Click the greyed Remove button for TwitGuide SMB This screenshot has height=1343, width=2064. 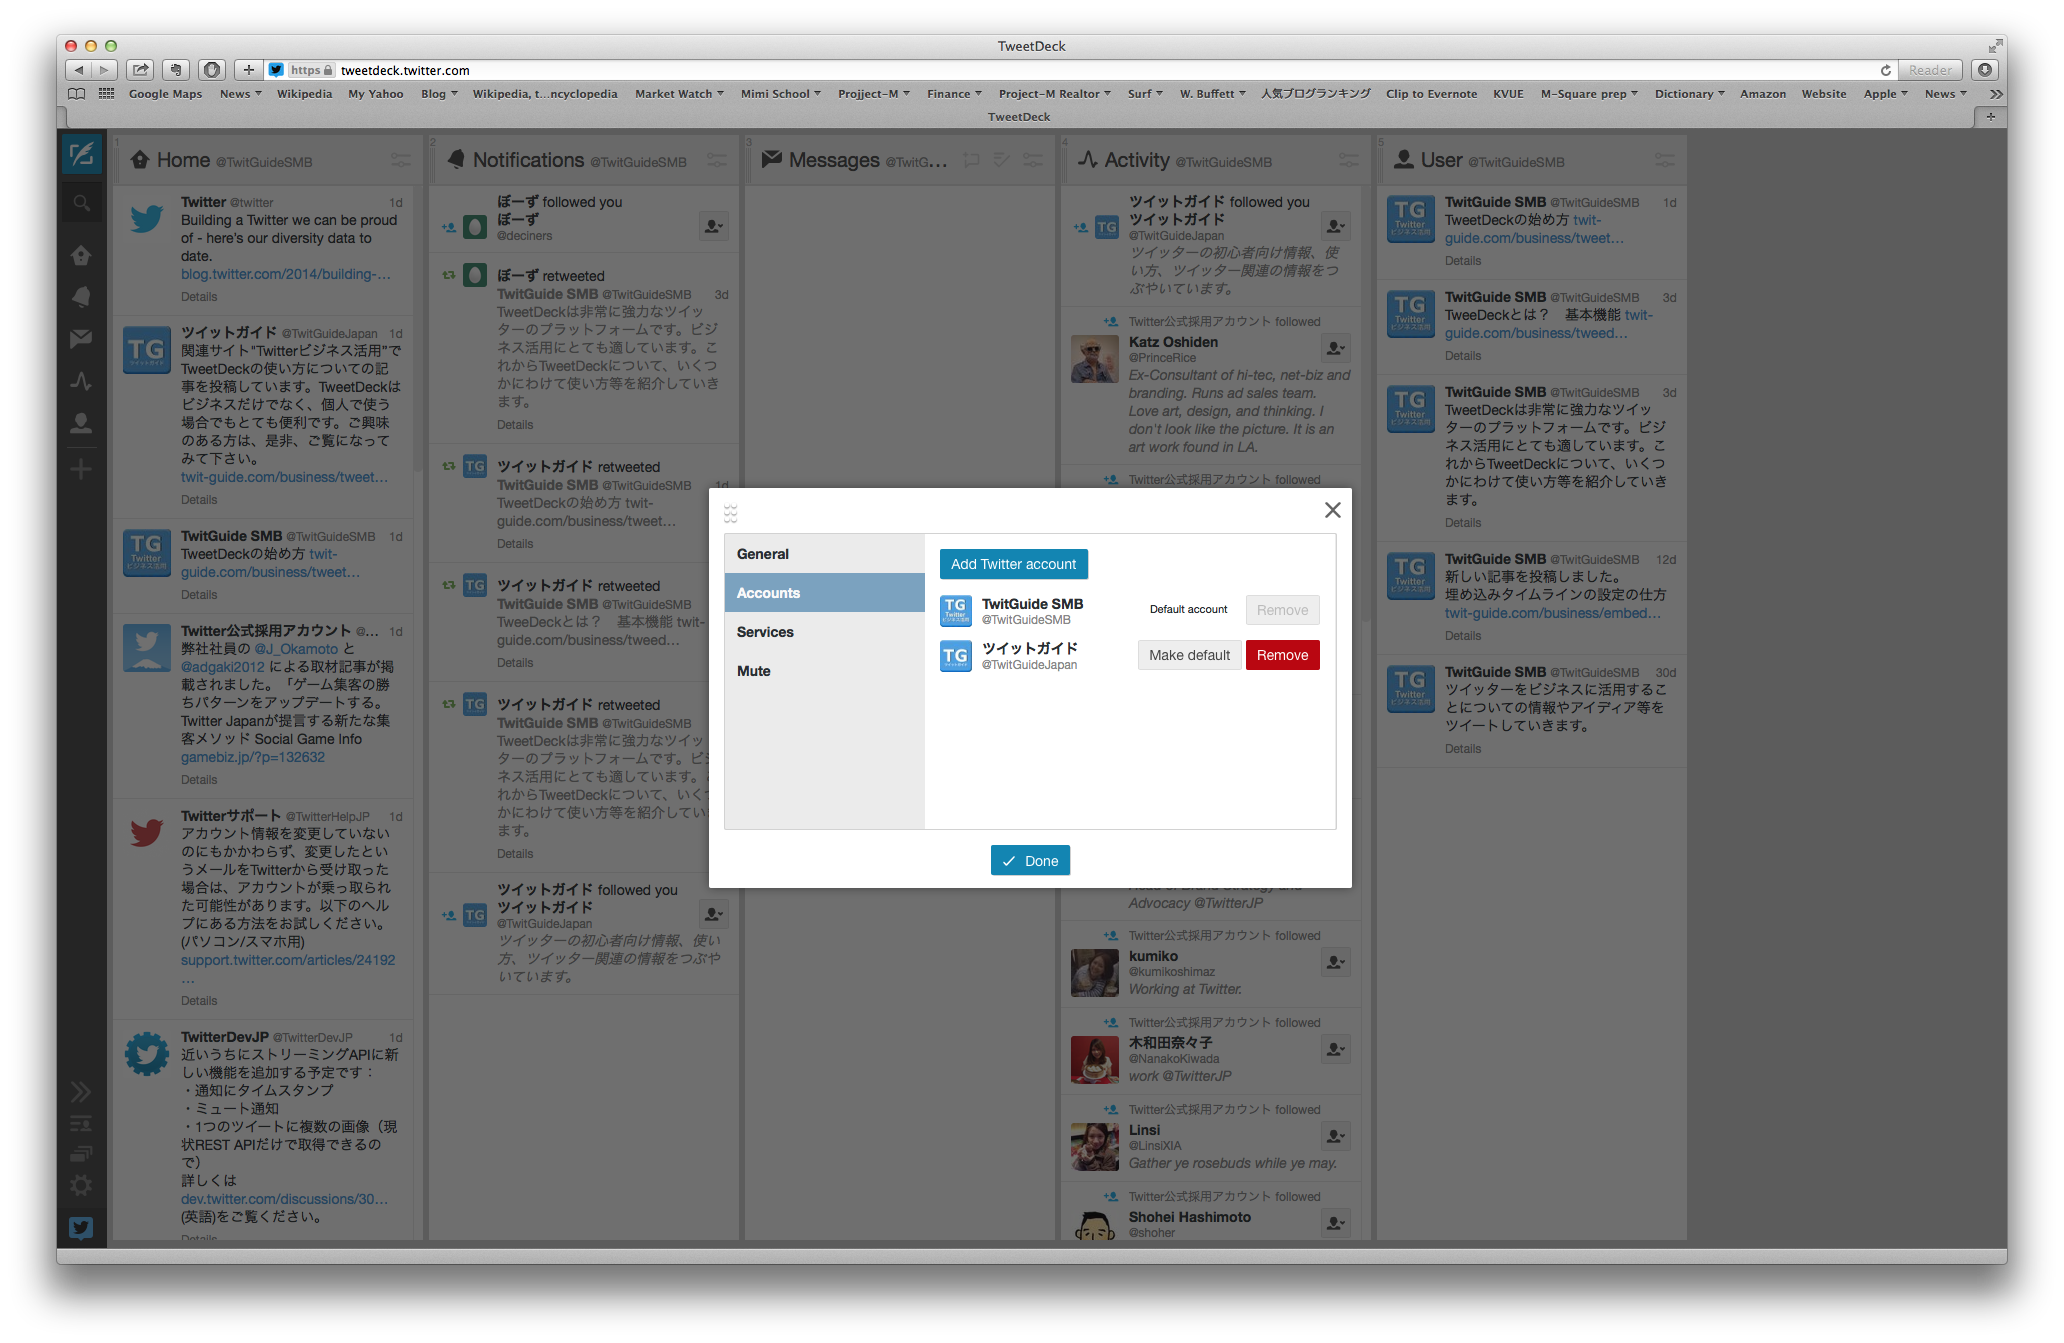[x=1282, y=610]
